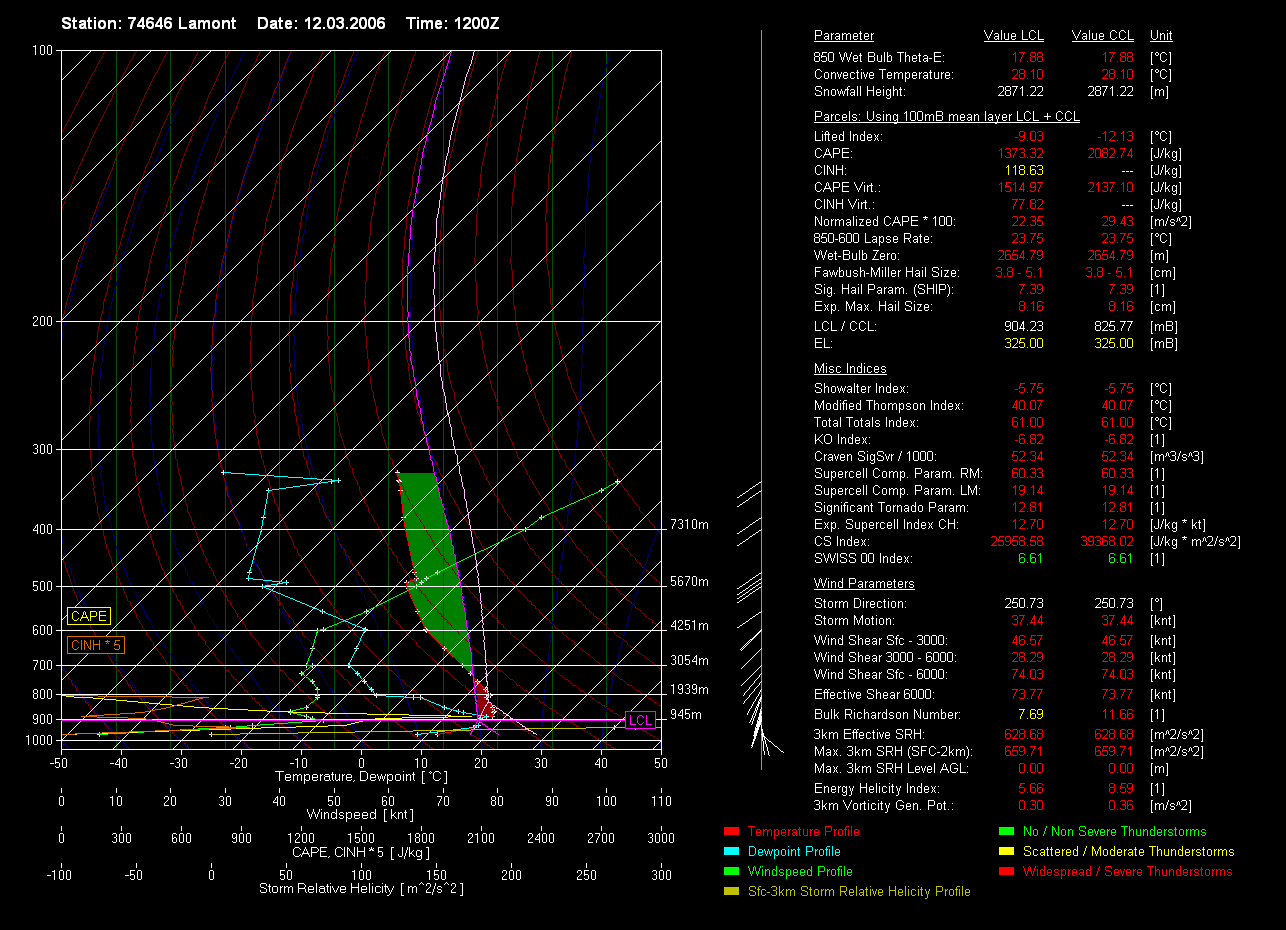This screenshot has width=1286, height=930.
Task: Open the Wind Parameters section heading
Action: pos(864,584)
